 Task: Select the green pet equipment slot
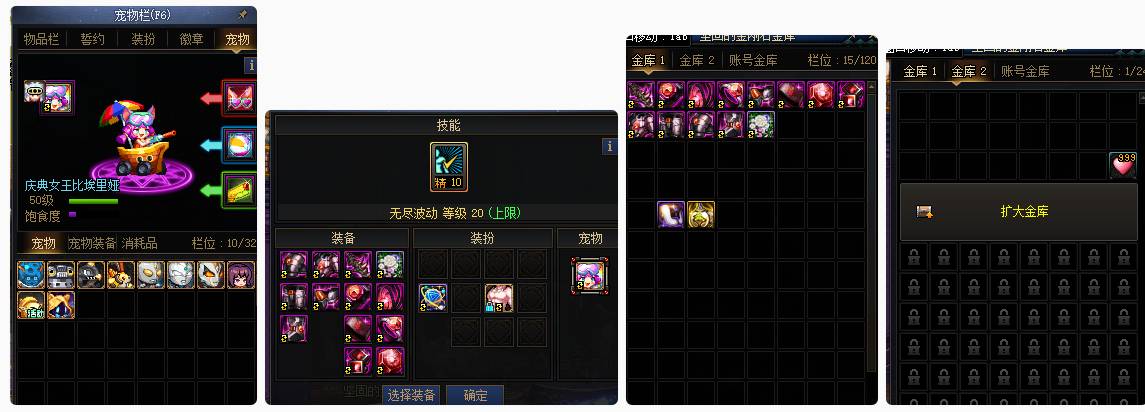[x=240, y=190]
